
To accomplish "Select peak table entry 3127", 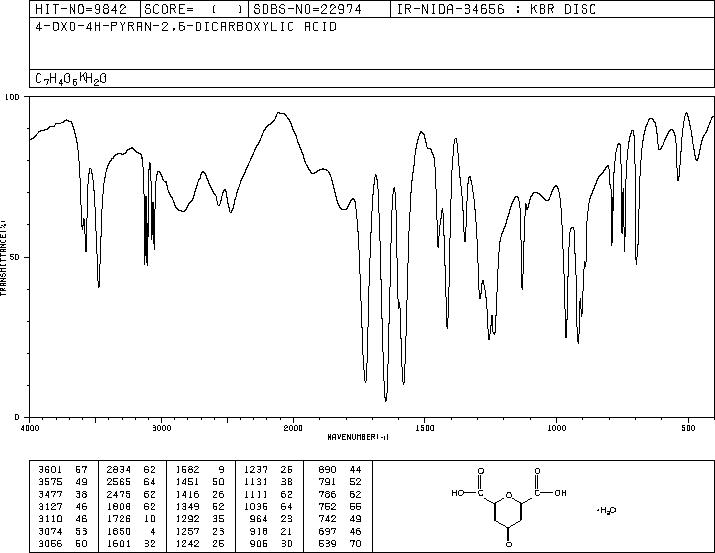I will point(63,506).
